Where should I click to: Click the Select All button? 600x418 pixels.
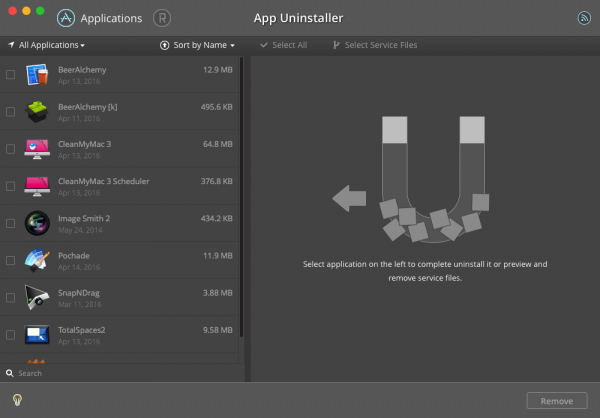284,45
